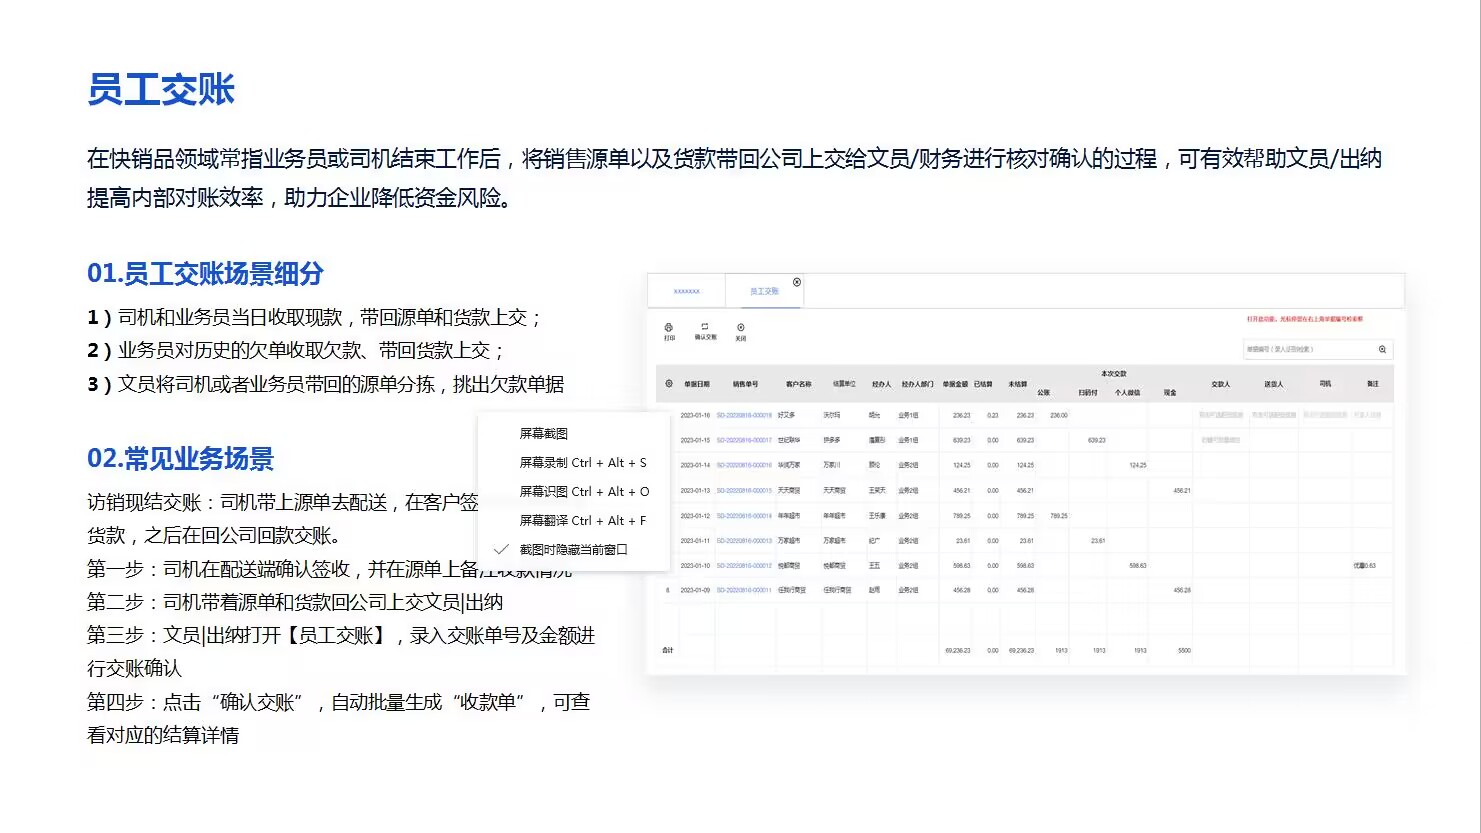Select 屏幕识图 menu entry

584,492
